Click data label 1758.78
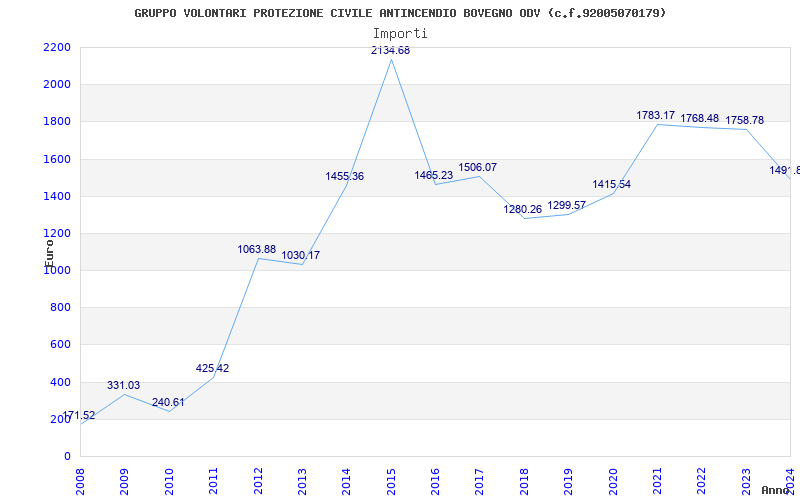The height and width of the screenshot is (500, 800). pyautogui.click(x=745, y=120)
